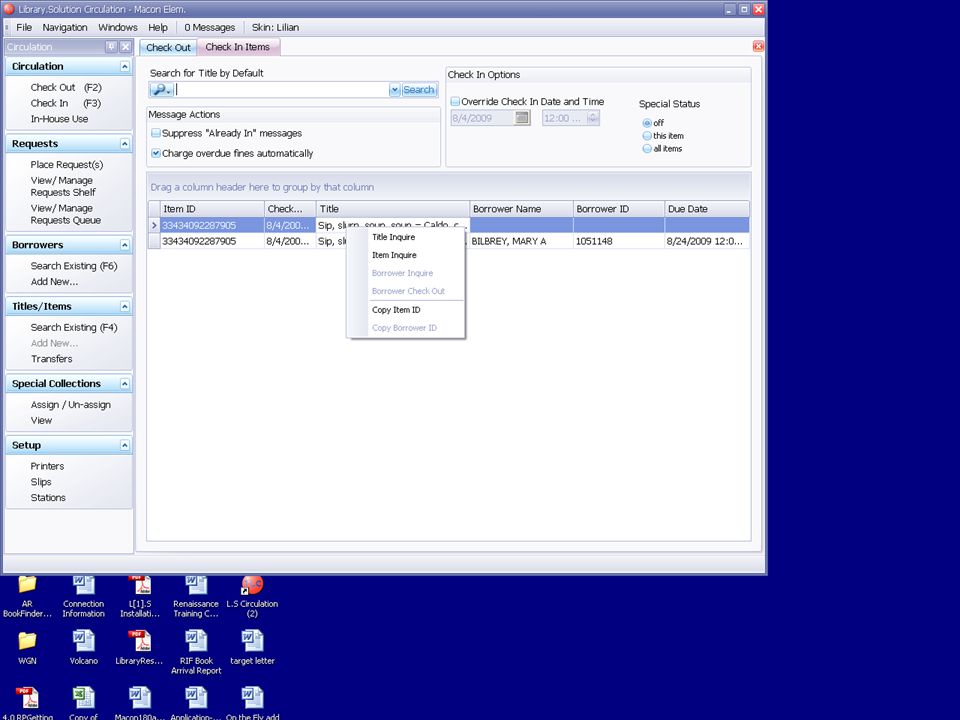Screen dimensions: 960x720
Task: Uncheck Charge overdue fines automatically
Action: [156, 153]
